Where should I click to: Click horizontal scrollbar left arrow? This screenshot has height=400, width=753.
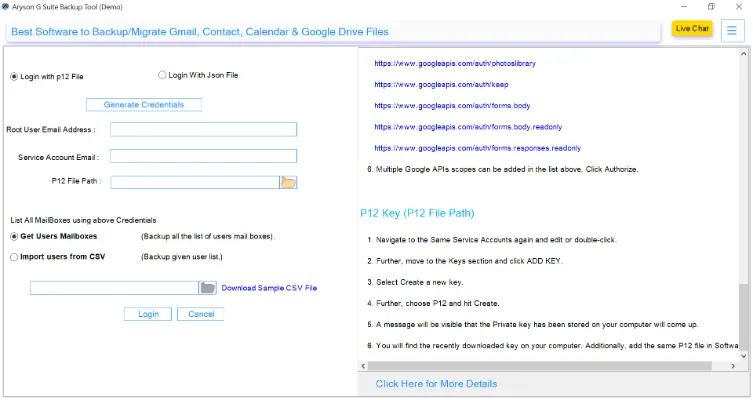pos(363,366)
